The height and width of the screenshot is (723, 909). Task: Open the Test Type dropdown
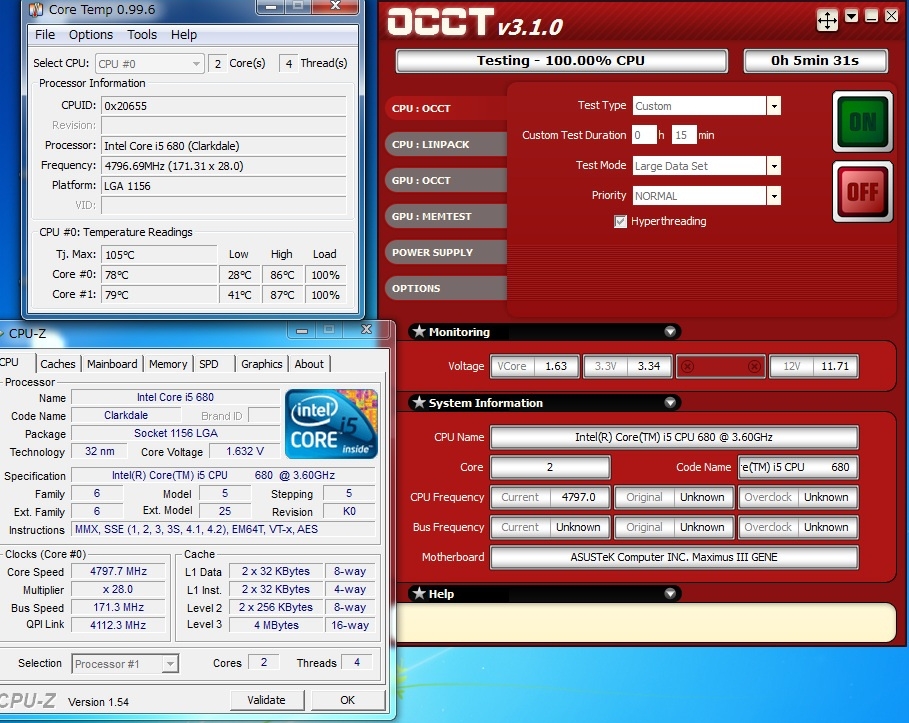tap(773, 106)
